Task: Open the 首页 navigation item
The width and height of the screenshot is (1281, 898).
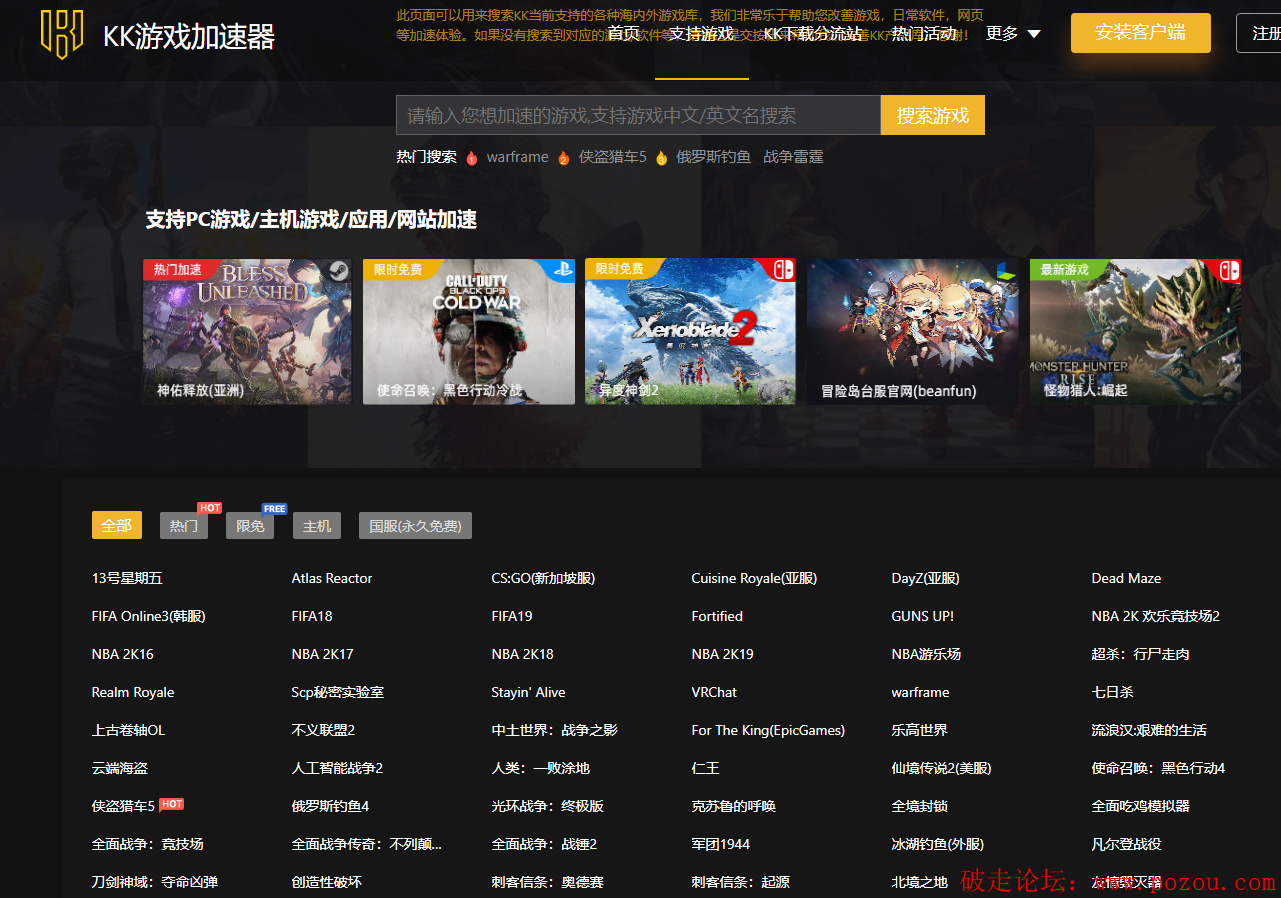Action: pyautogui.click(x=623, y=34)
